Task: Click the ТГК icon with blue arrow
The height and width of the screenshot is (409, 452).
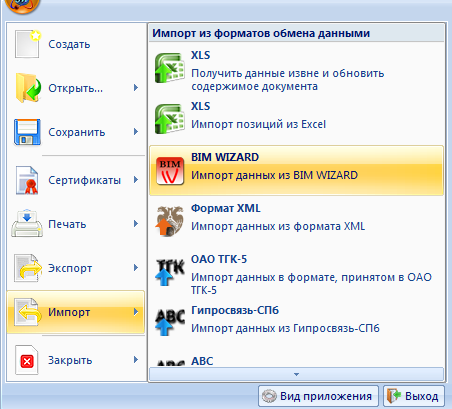Action: click(x=170, y=272)
